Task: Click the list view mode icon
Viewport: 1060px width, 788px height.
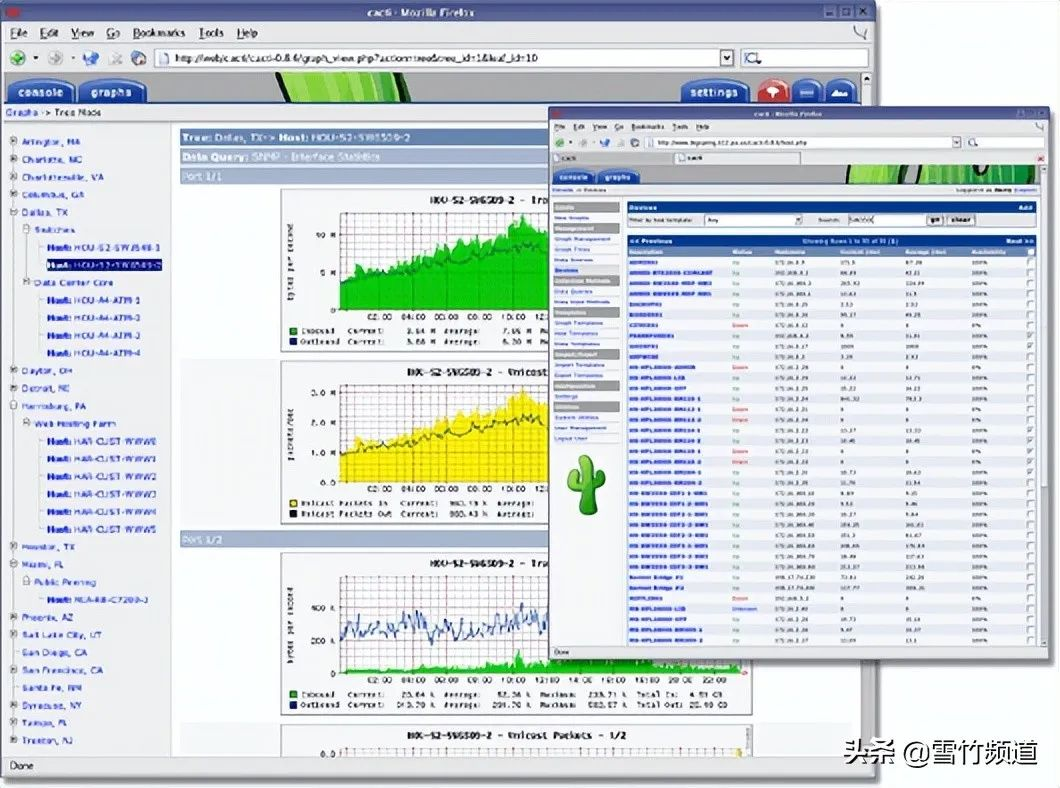Action: tap(807, 92)
